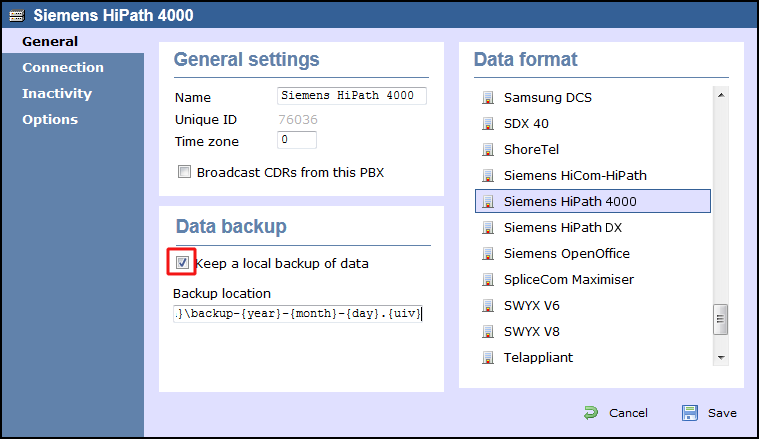The width and height of the screenshot is (759, 439).
Task: Choose Siemens HiPath DX format
Action: 593,227
